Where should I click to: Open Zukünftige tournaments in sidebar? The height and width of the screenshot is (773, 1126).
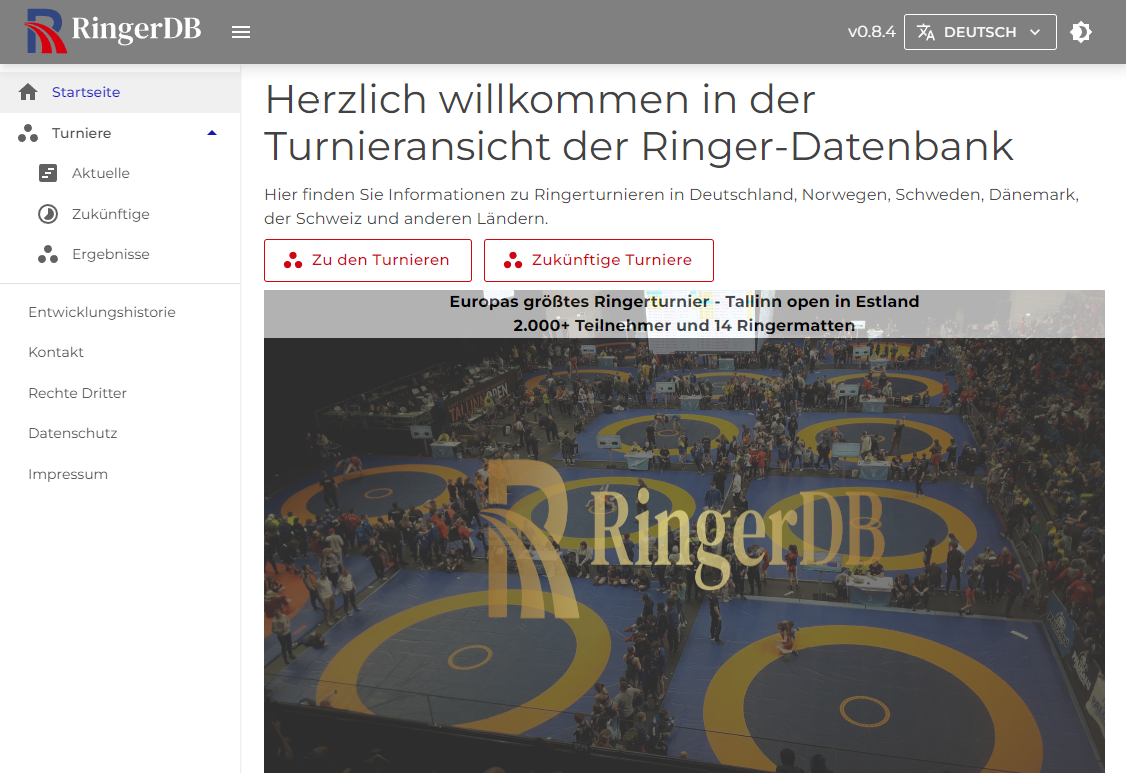pyautogui.click(x=111, y=214)
